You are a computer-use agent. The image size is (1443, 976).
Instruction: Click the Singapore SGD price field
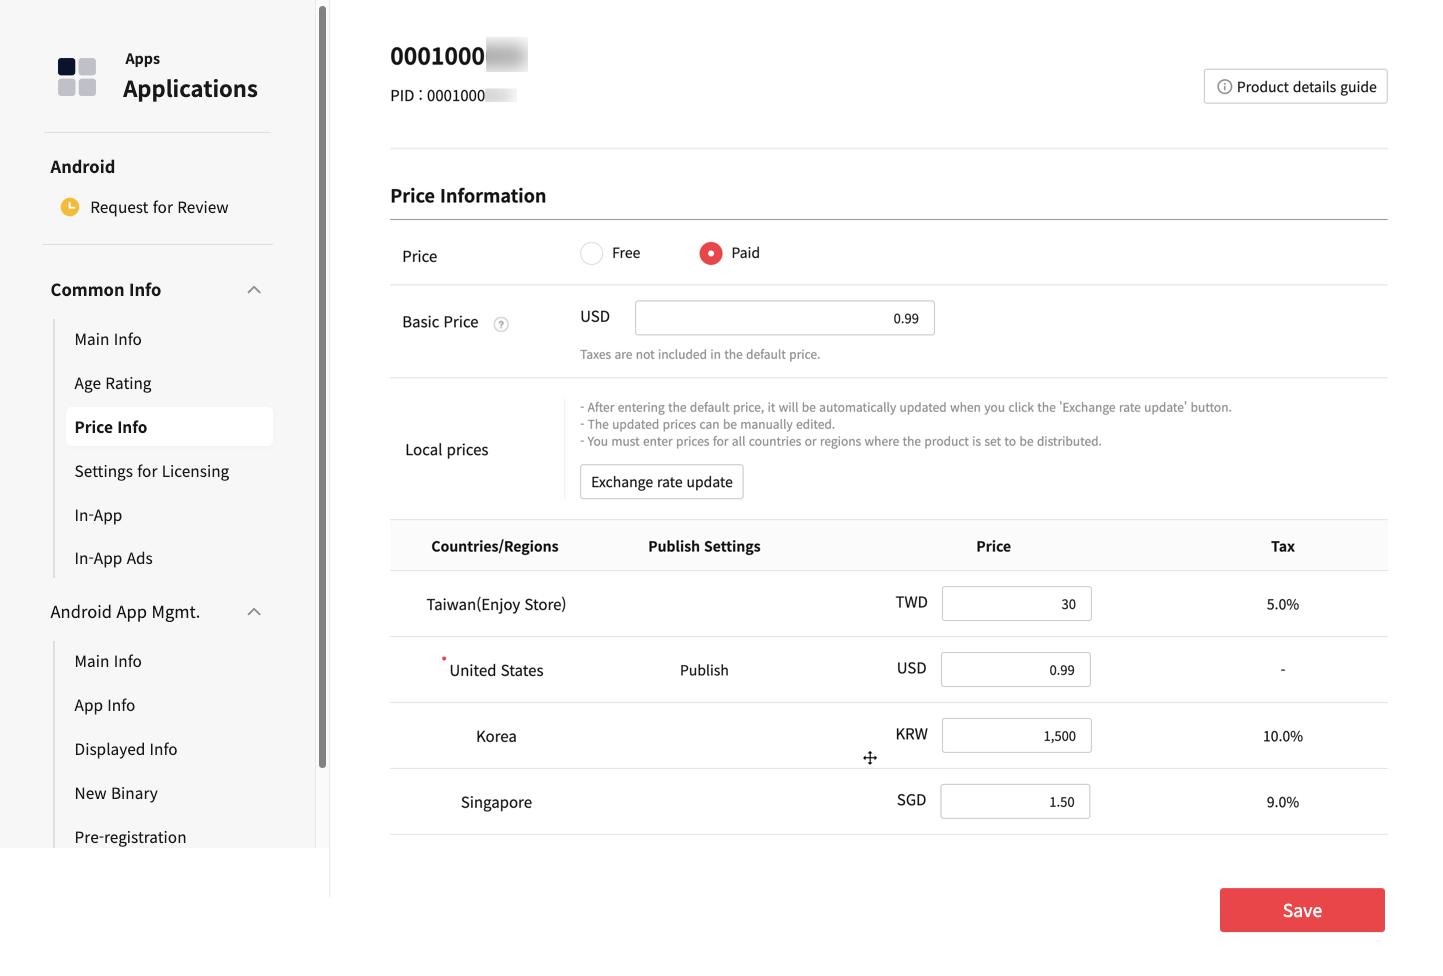pos(1015,802)
